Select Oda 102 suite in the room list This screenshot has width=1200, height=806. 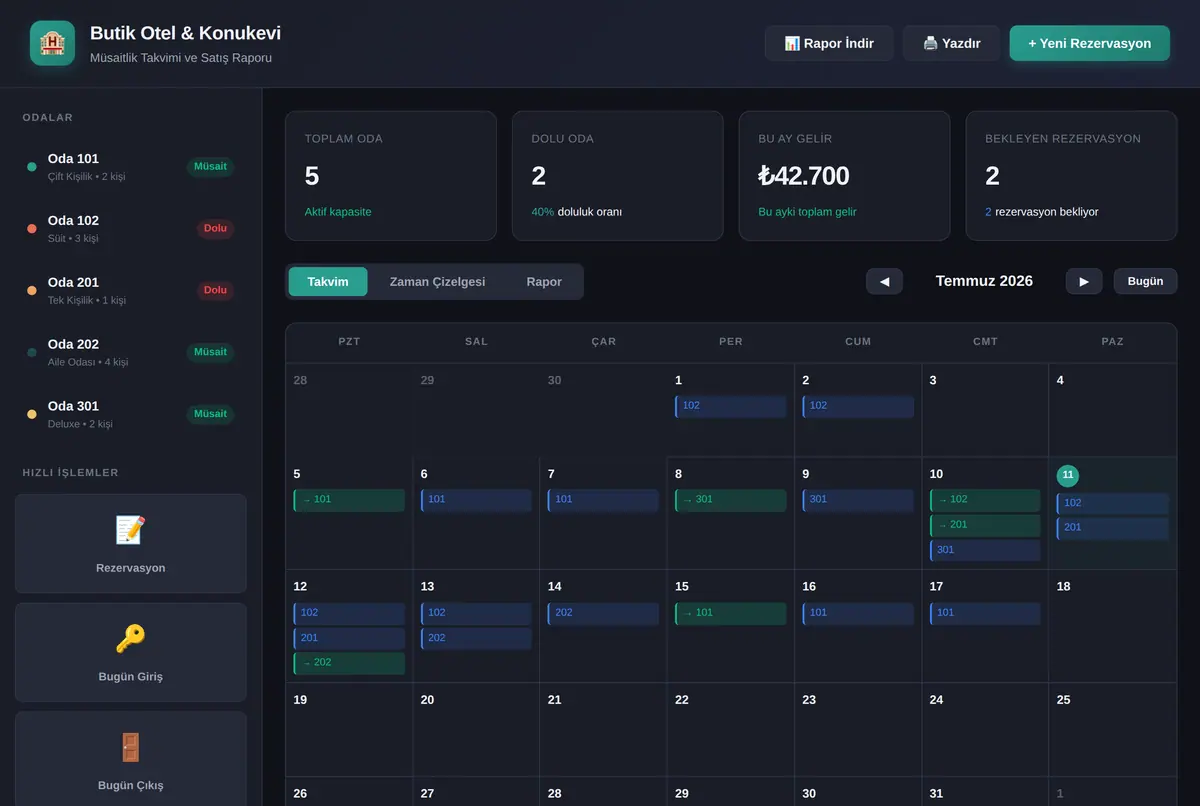tap(131, 228)
